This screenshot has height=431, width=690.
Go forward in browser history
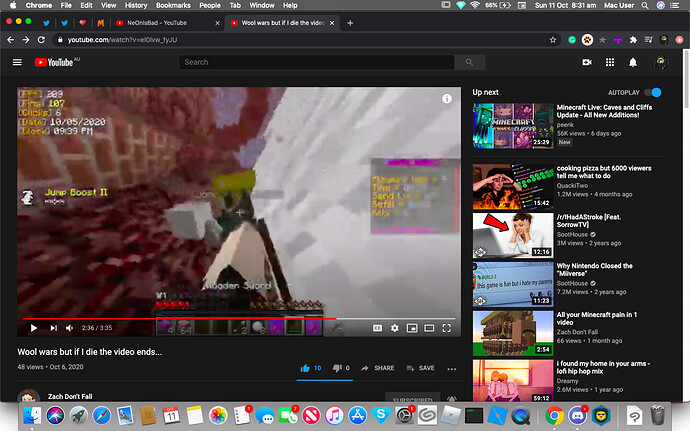point(26,40)
